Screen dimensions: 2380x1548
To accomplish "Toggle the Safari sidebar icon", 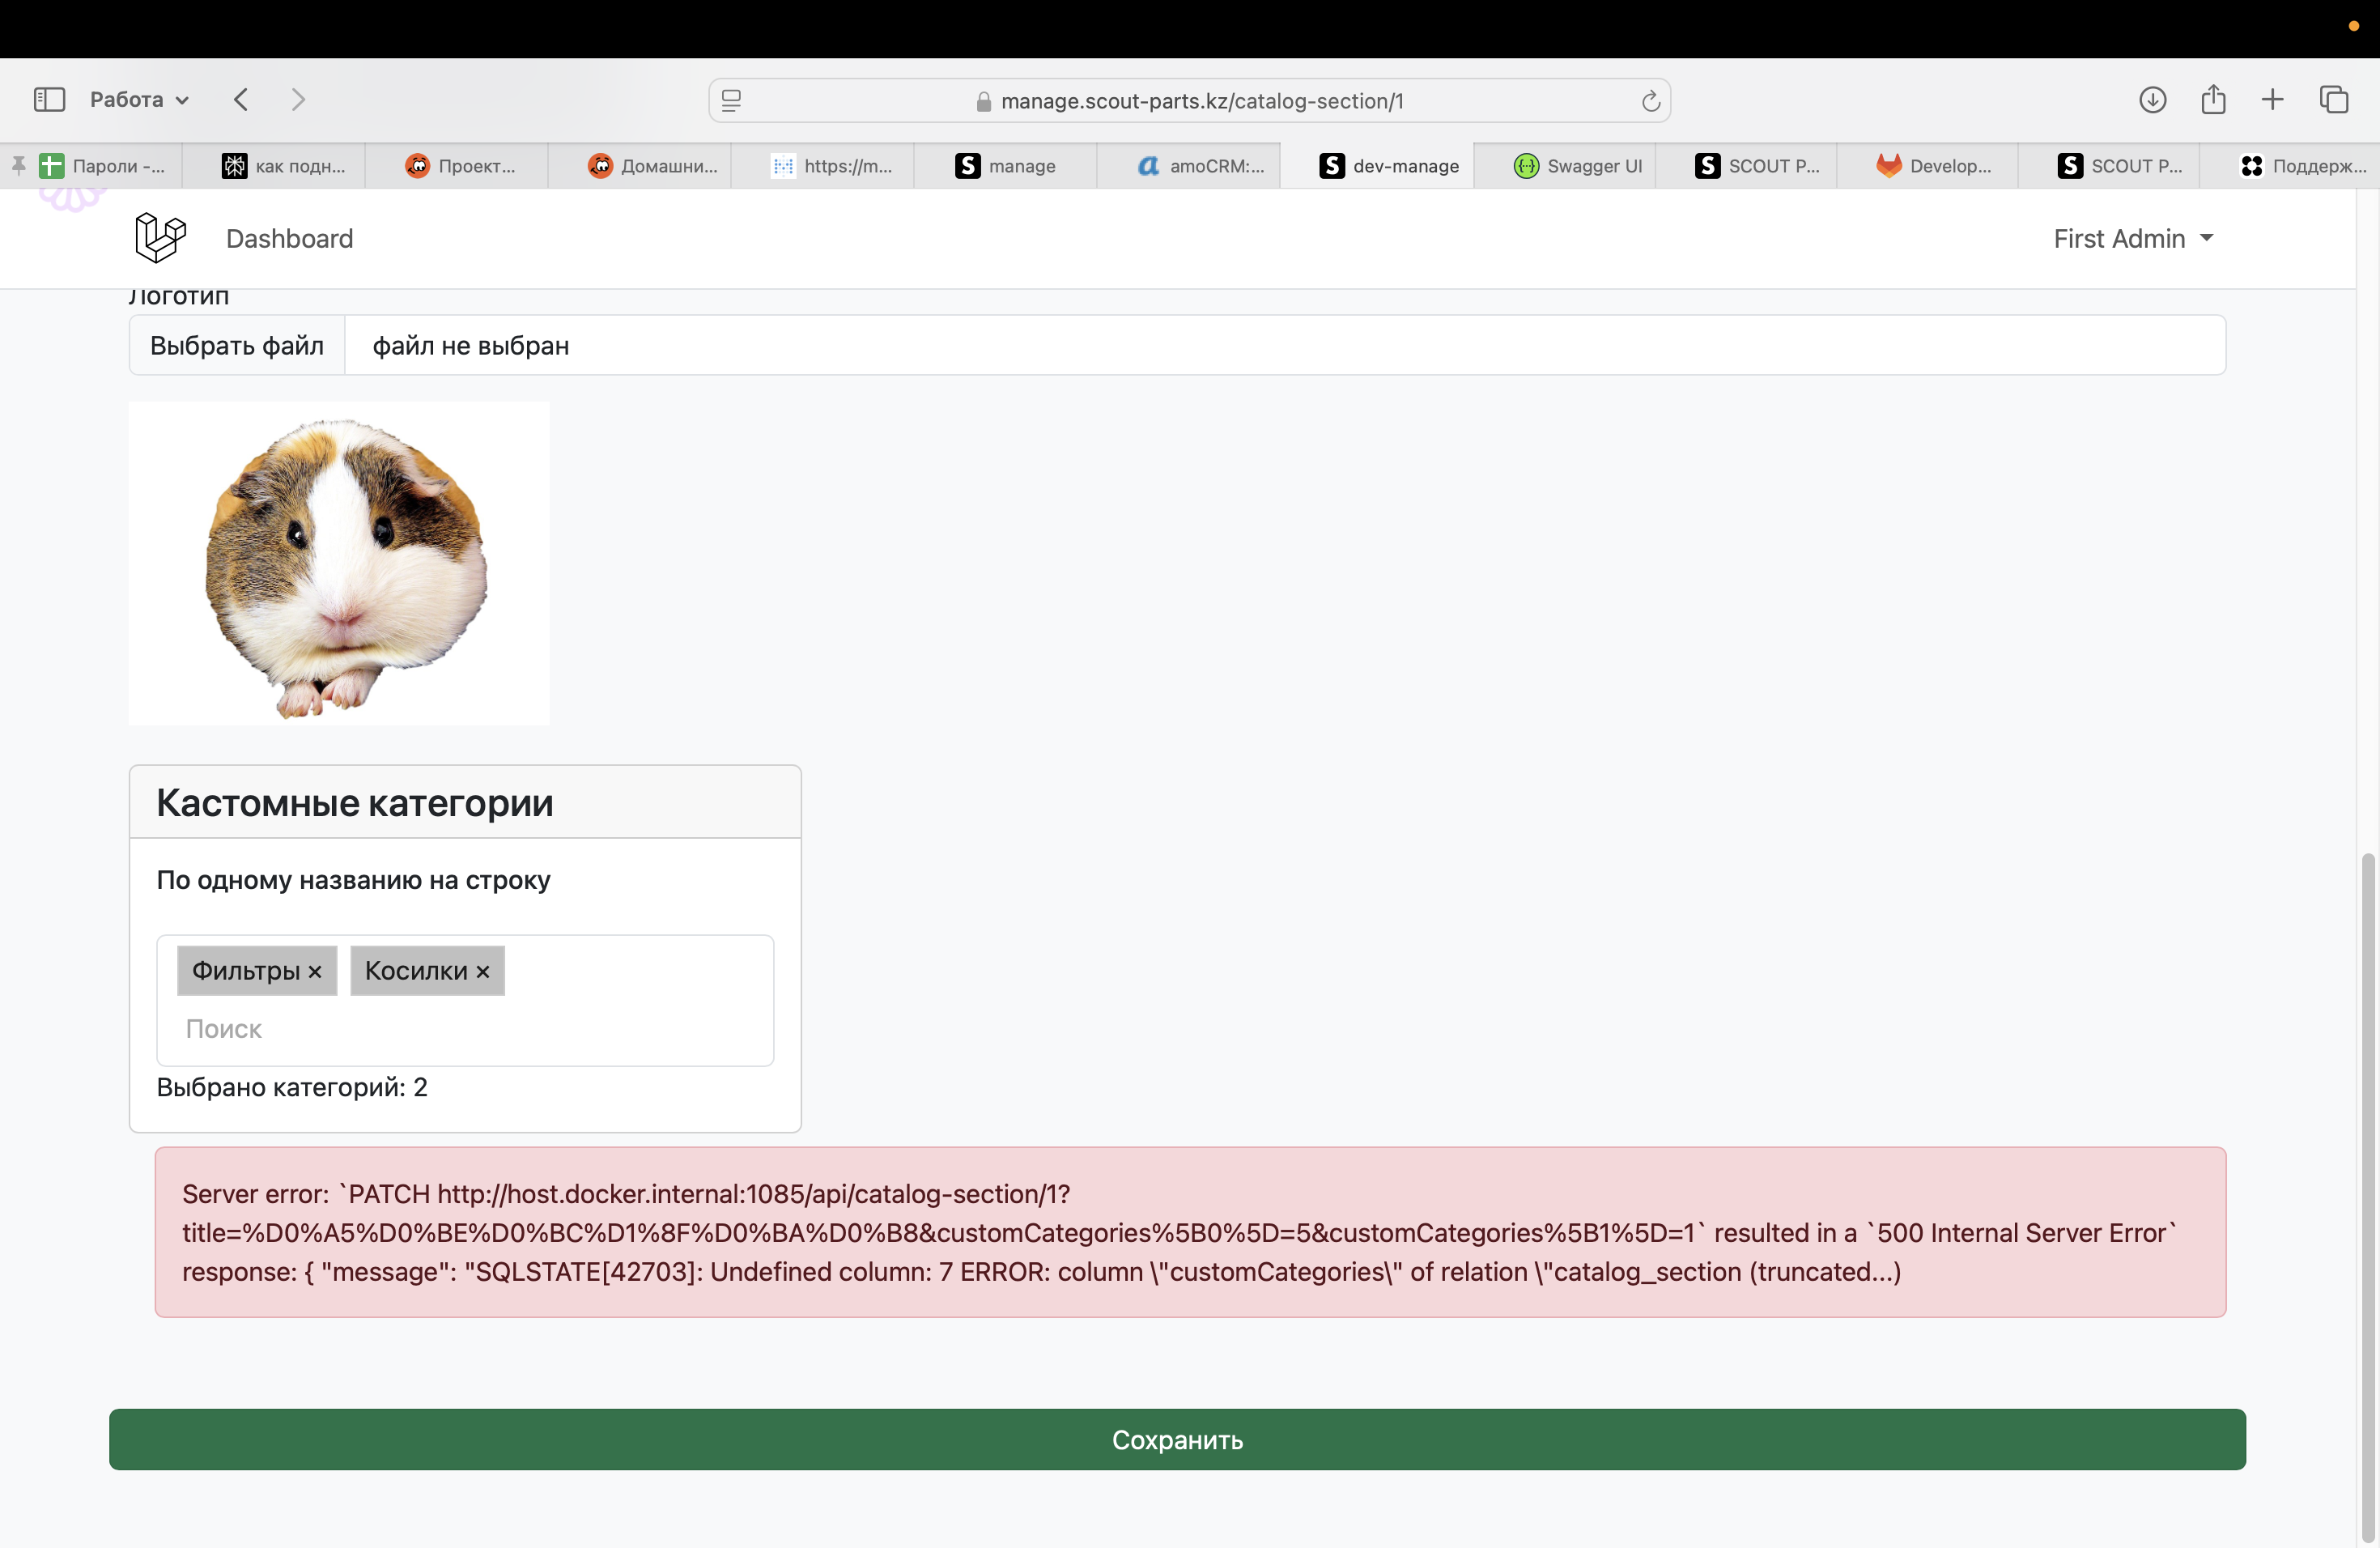I will tap(49, 99).
